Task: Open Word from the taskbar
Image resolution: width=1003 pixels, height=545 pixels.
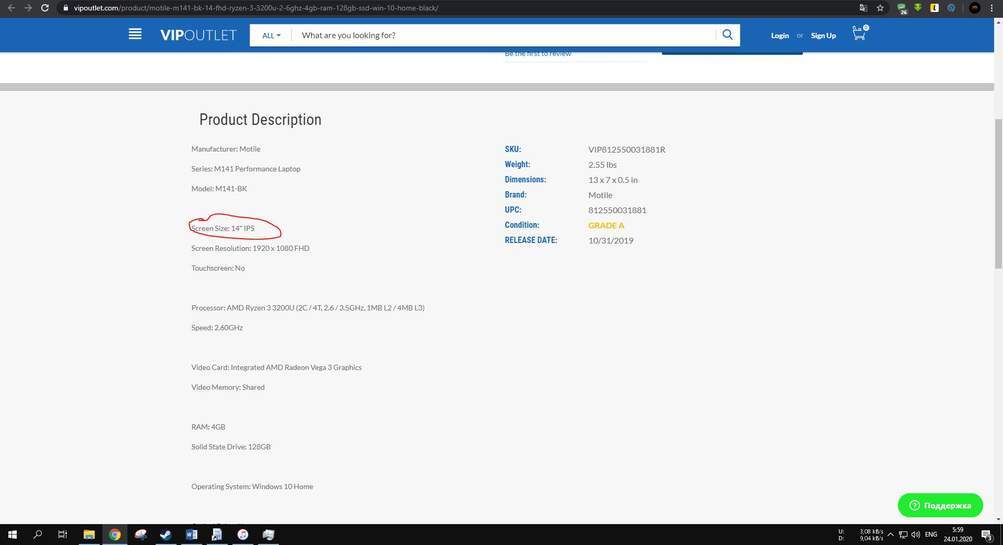Action: point(191,535)
